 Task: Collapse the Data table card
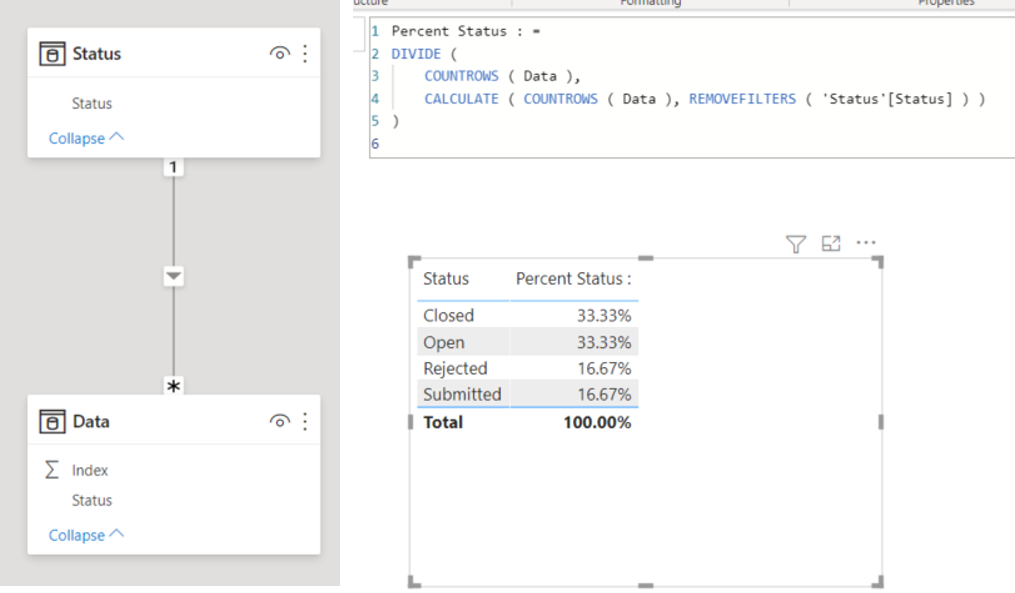pos(86,535)
